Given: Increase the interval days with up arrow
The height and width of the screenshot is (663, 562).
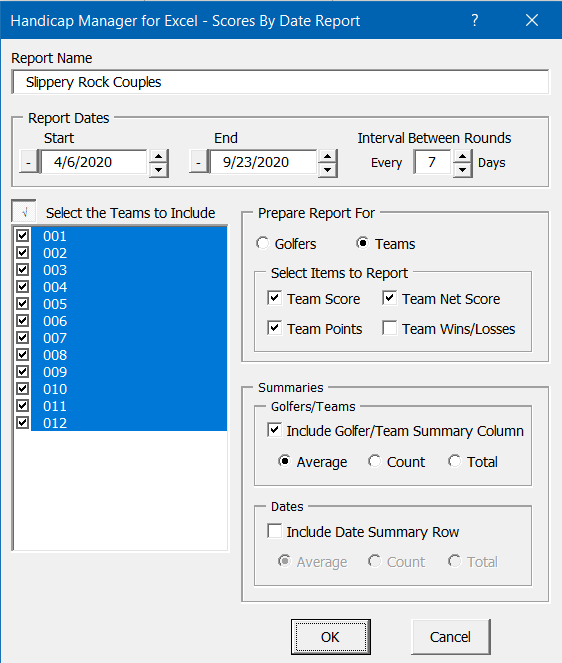Looking at the screenshot, I should [x=463, y=156].
